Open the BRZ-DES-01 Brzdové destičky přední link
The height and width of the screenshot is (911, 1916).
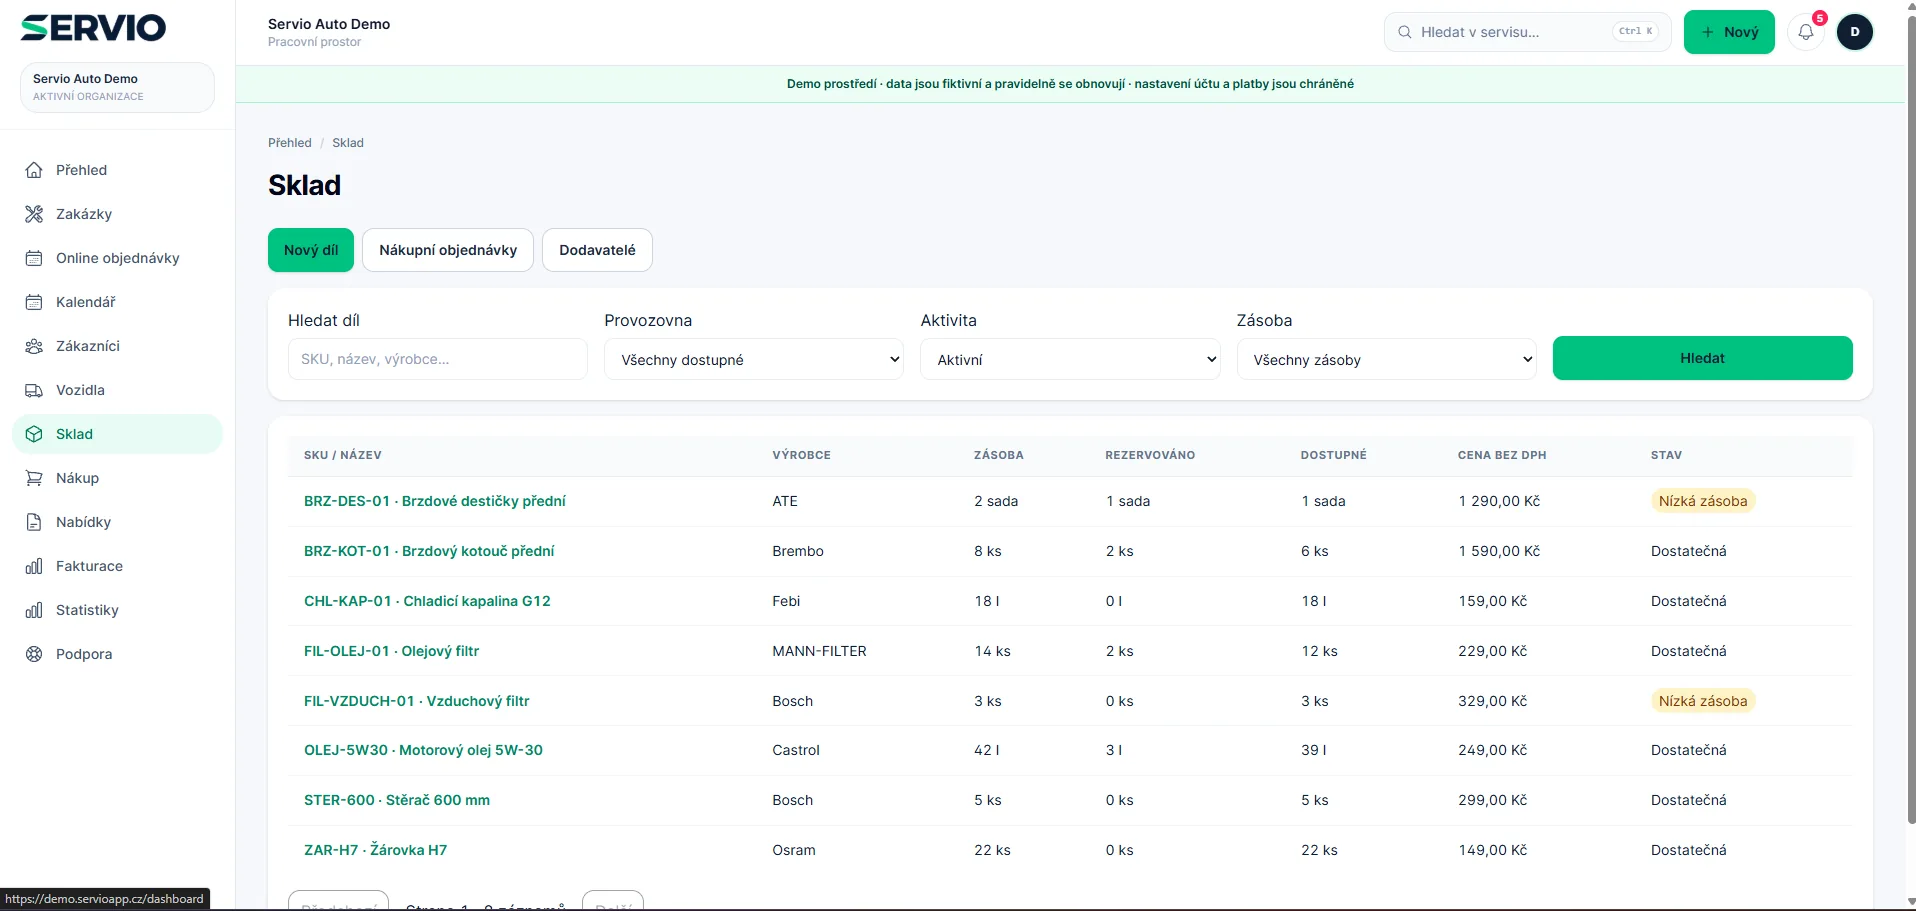435,501
